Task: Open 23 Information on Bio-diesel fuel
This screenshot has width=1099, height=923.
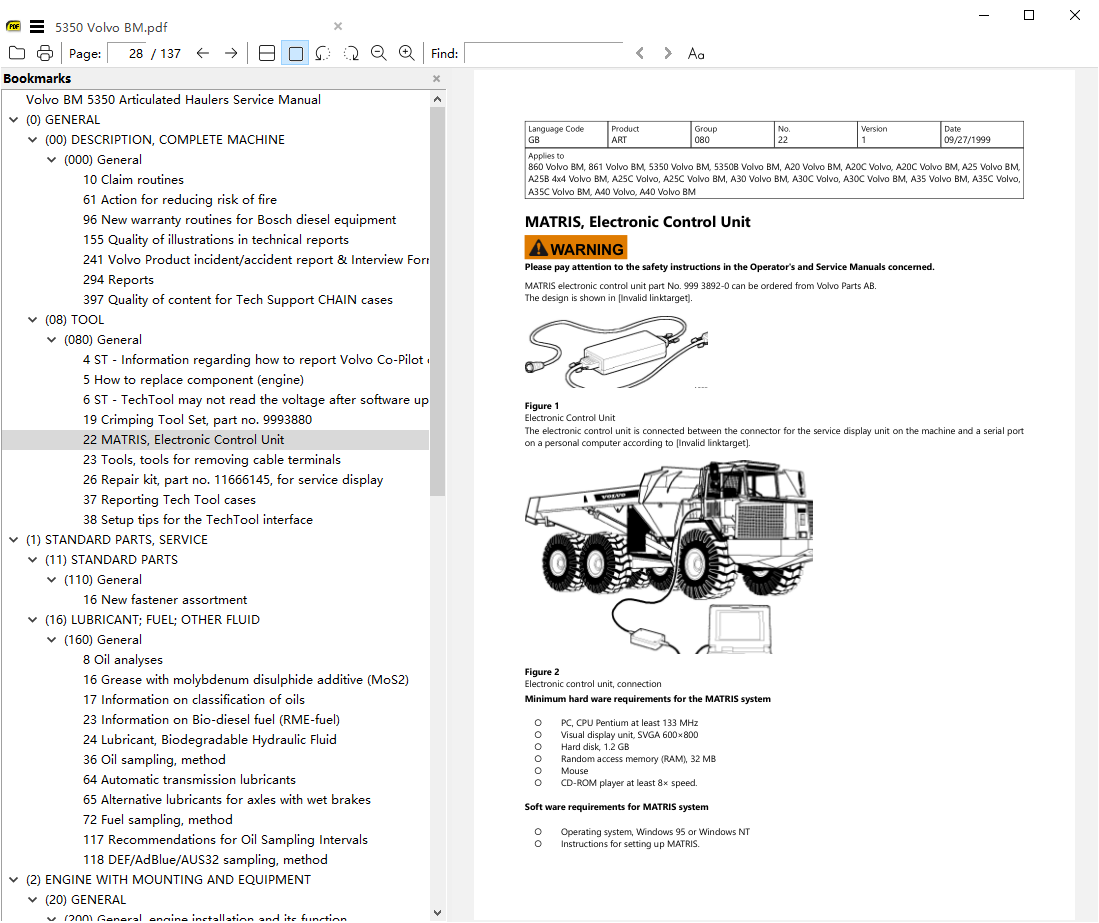Action: (x=212, y=720)
